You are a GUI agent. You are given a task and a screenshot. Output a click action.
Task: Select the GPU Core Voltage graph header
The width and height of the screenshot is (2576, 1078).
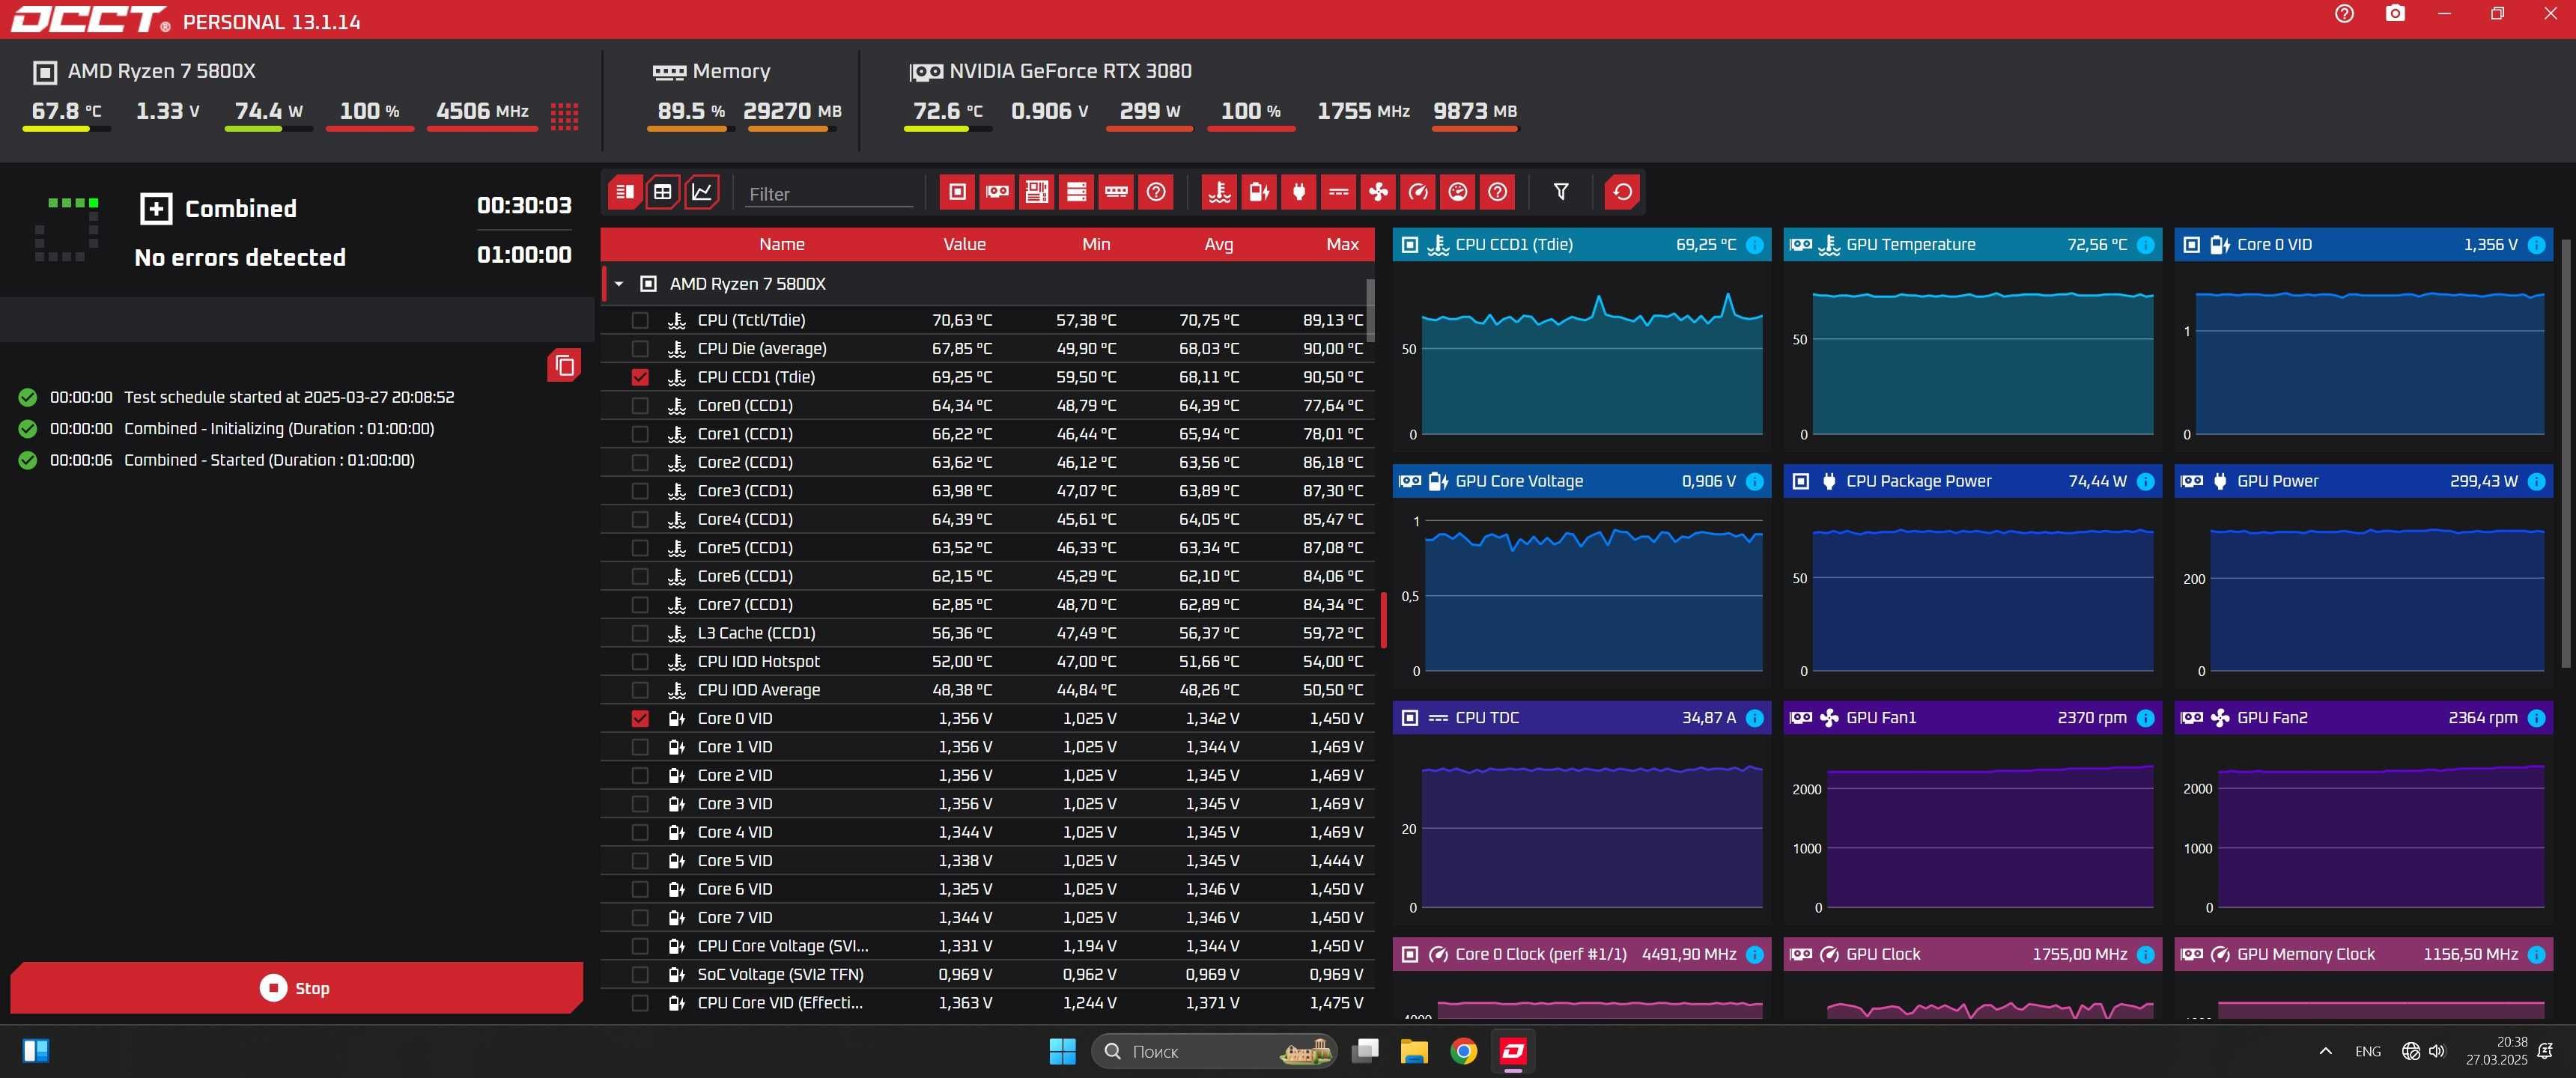coord(1581,481)
